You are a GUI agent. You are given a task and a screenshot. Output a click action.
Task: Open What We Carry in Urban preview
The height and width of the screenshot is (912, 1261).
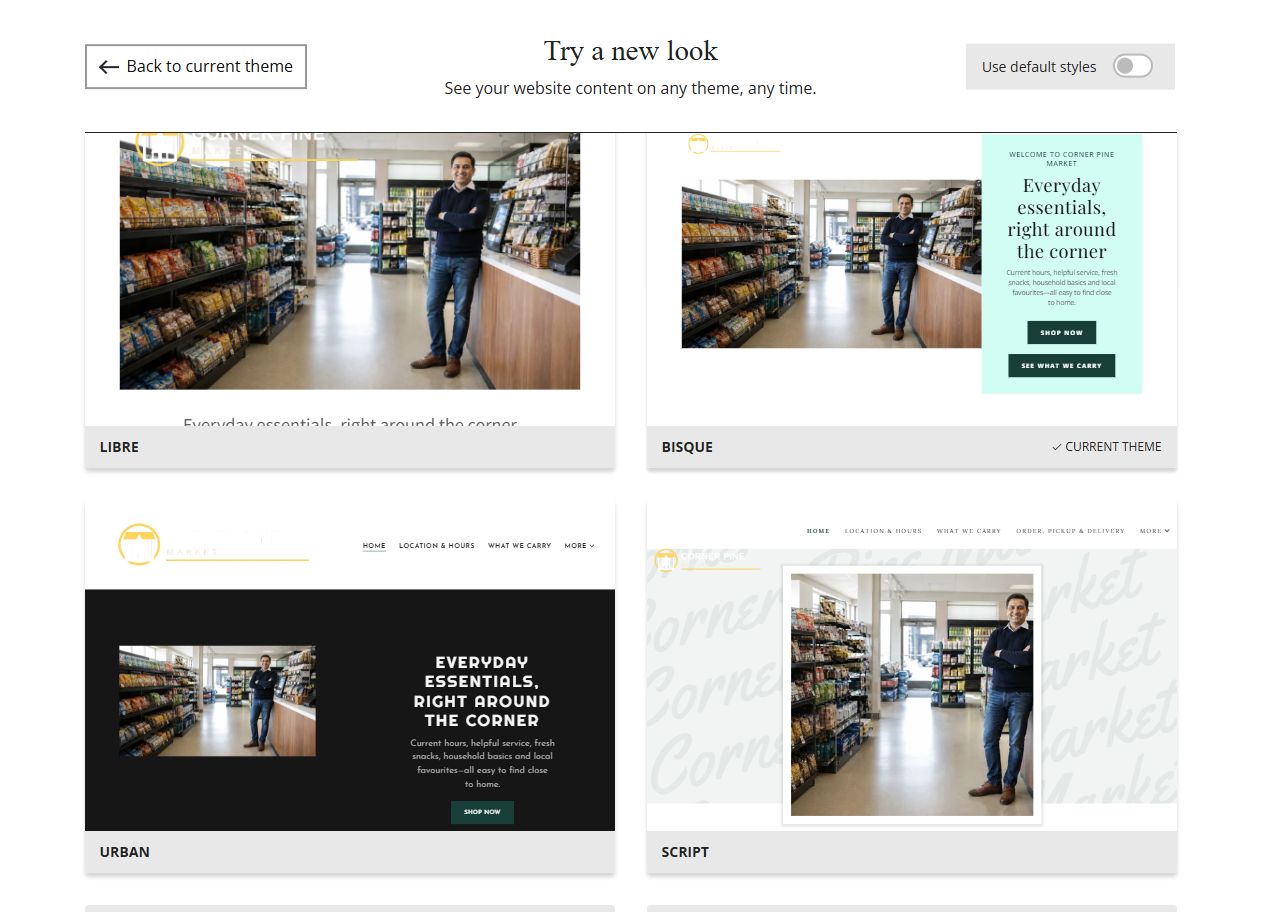click(x=519, y=546)
